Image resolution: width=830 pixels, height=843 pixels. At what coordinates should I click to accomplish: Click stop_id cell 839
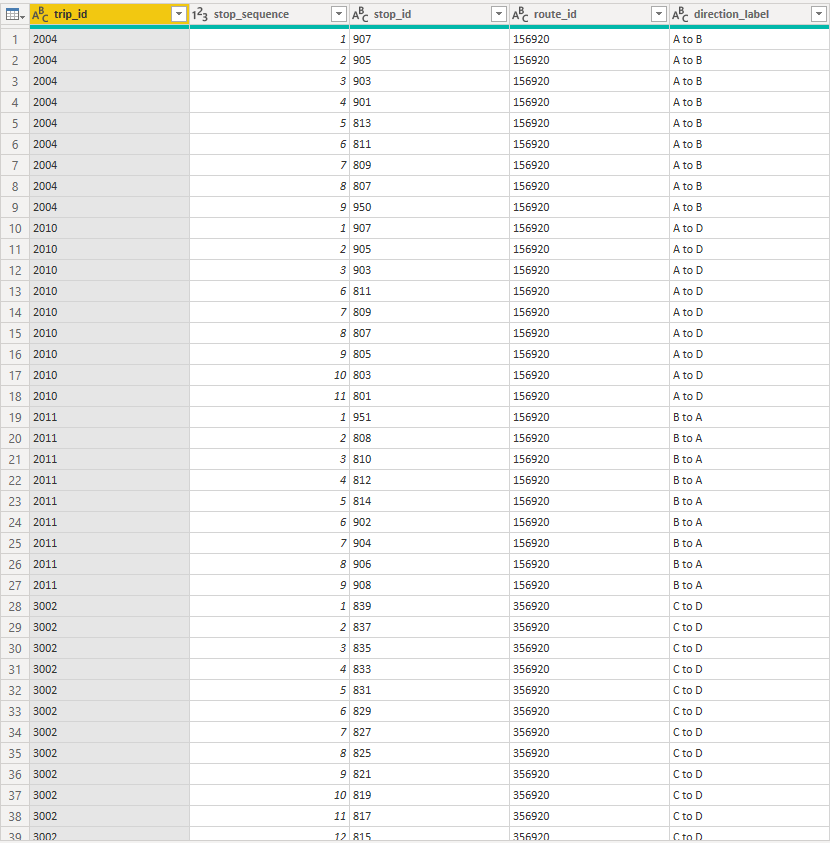[430, 606]
